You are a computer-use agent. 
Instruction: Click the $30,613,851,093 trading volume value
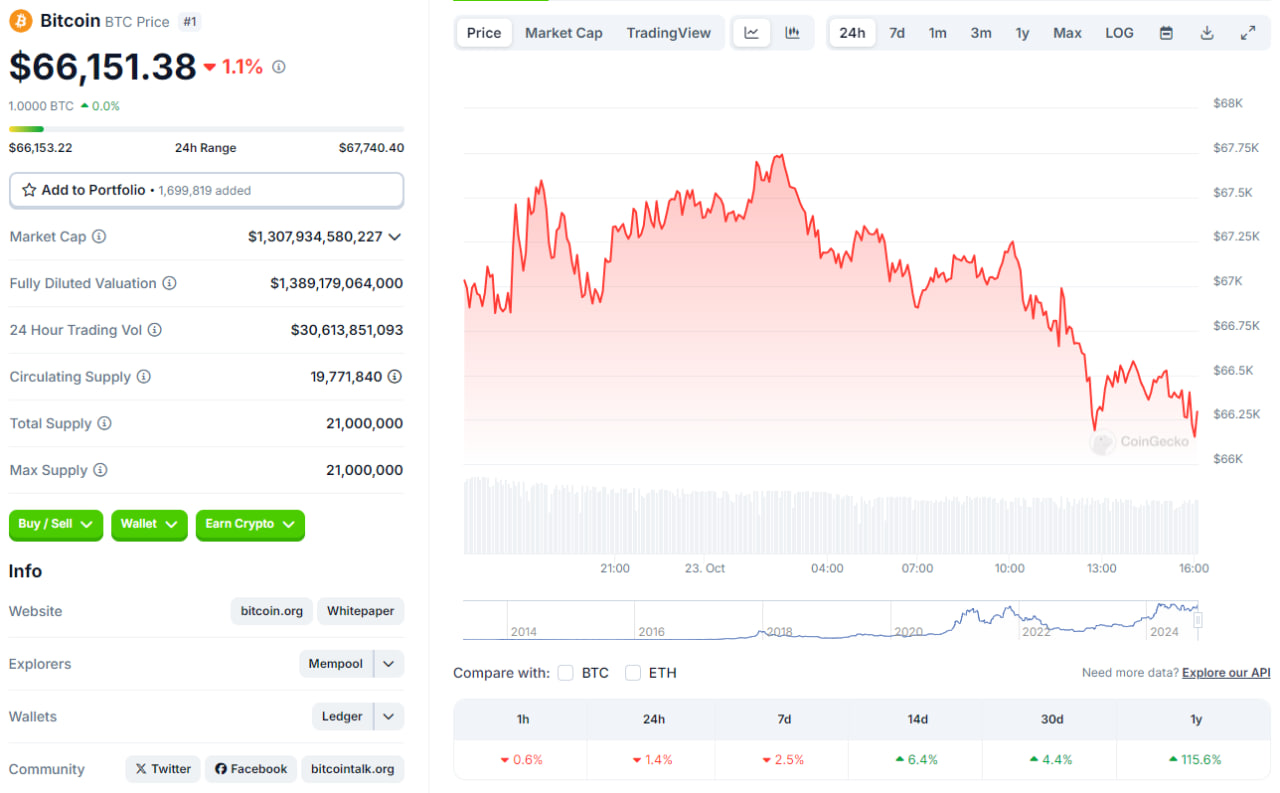(x=347, y=330)
